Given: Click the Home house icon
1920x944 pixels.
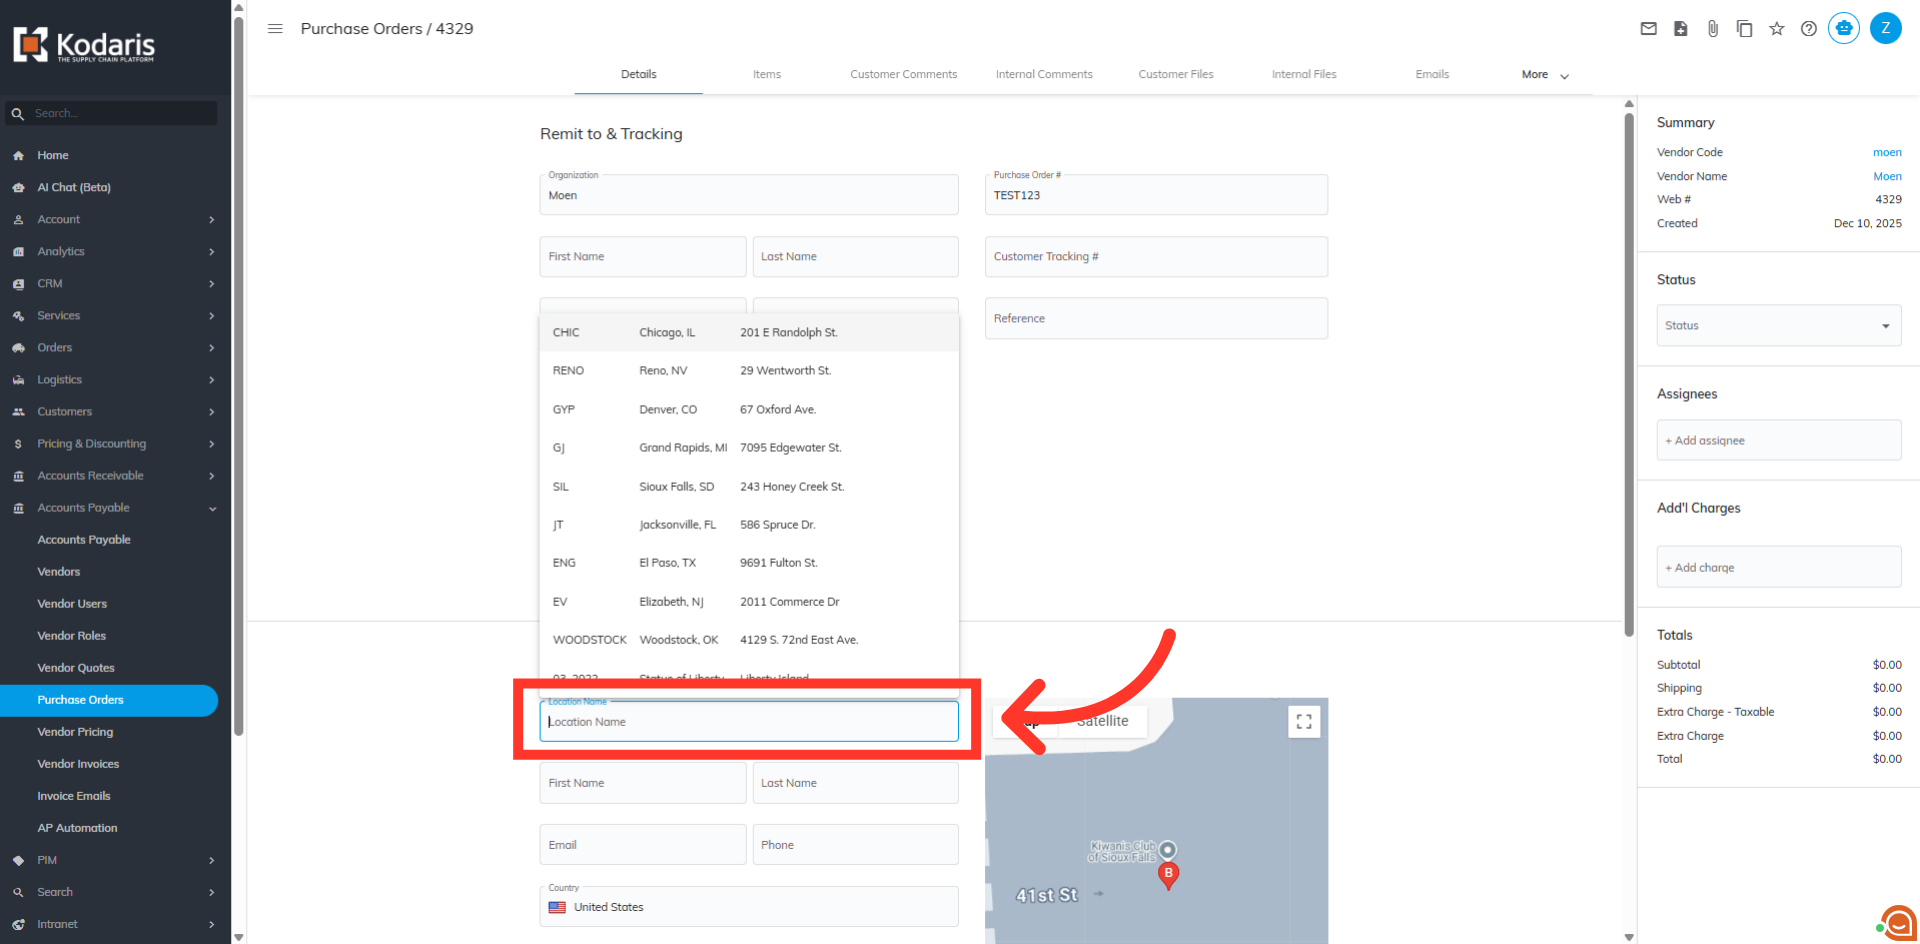Looking at the screenshot, I should 18,156.
